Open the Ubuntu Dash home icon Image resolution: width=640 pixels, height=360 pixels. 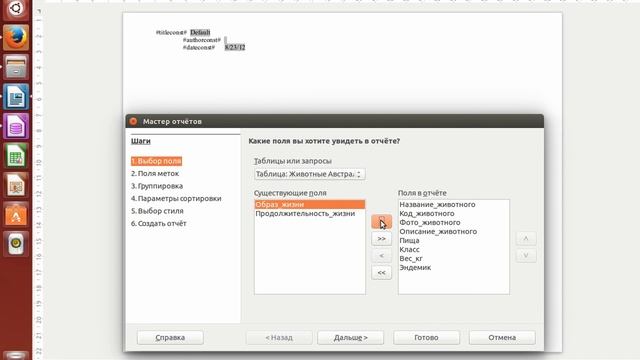(16, 9)
